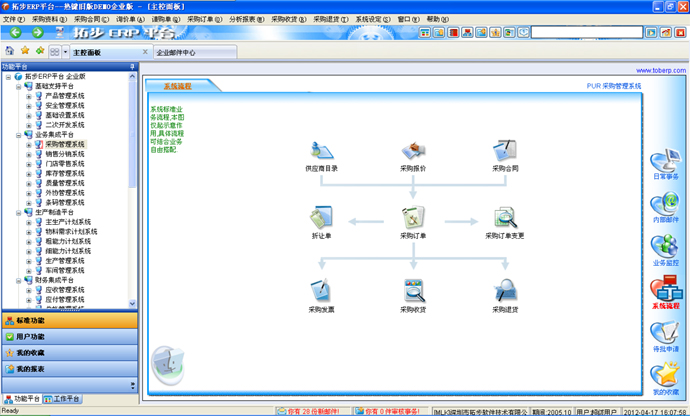The height and width of the screenshot is (416, 690).
Task: Open the 采购退货 purchase return icon
Action: 505,291
